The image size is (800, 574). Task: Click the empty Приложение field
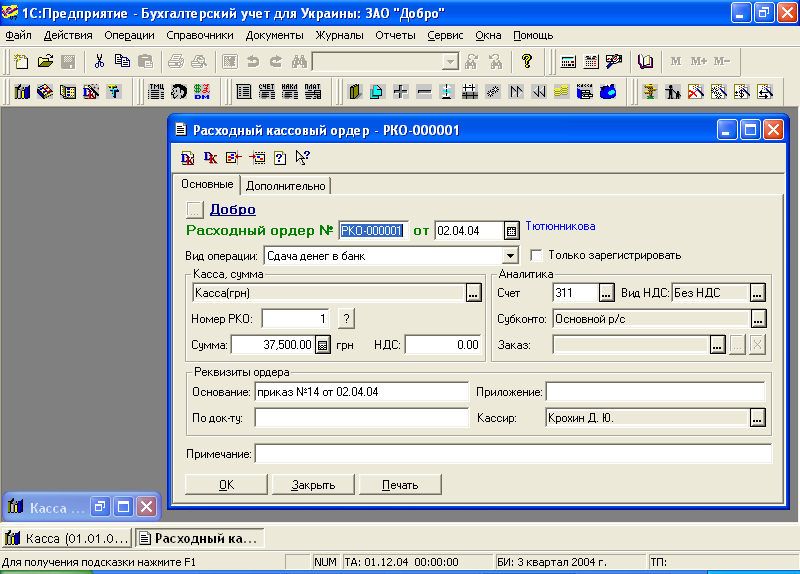point(655,392)
